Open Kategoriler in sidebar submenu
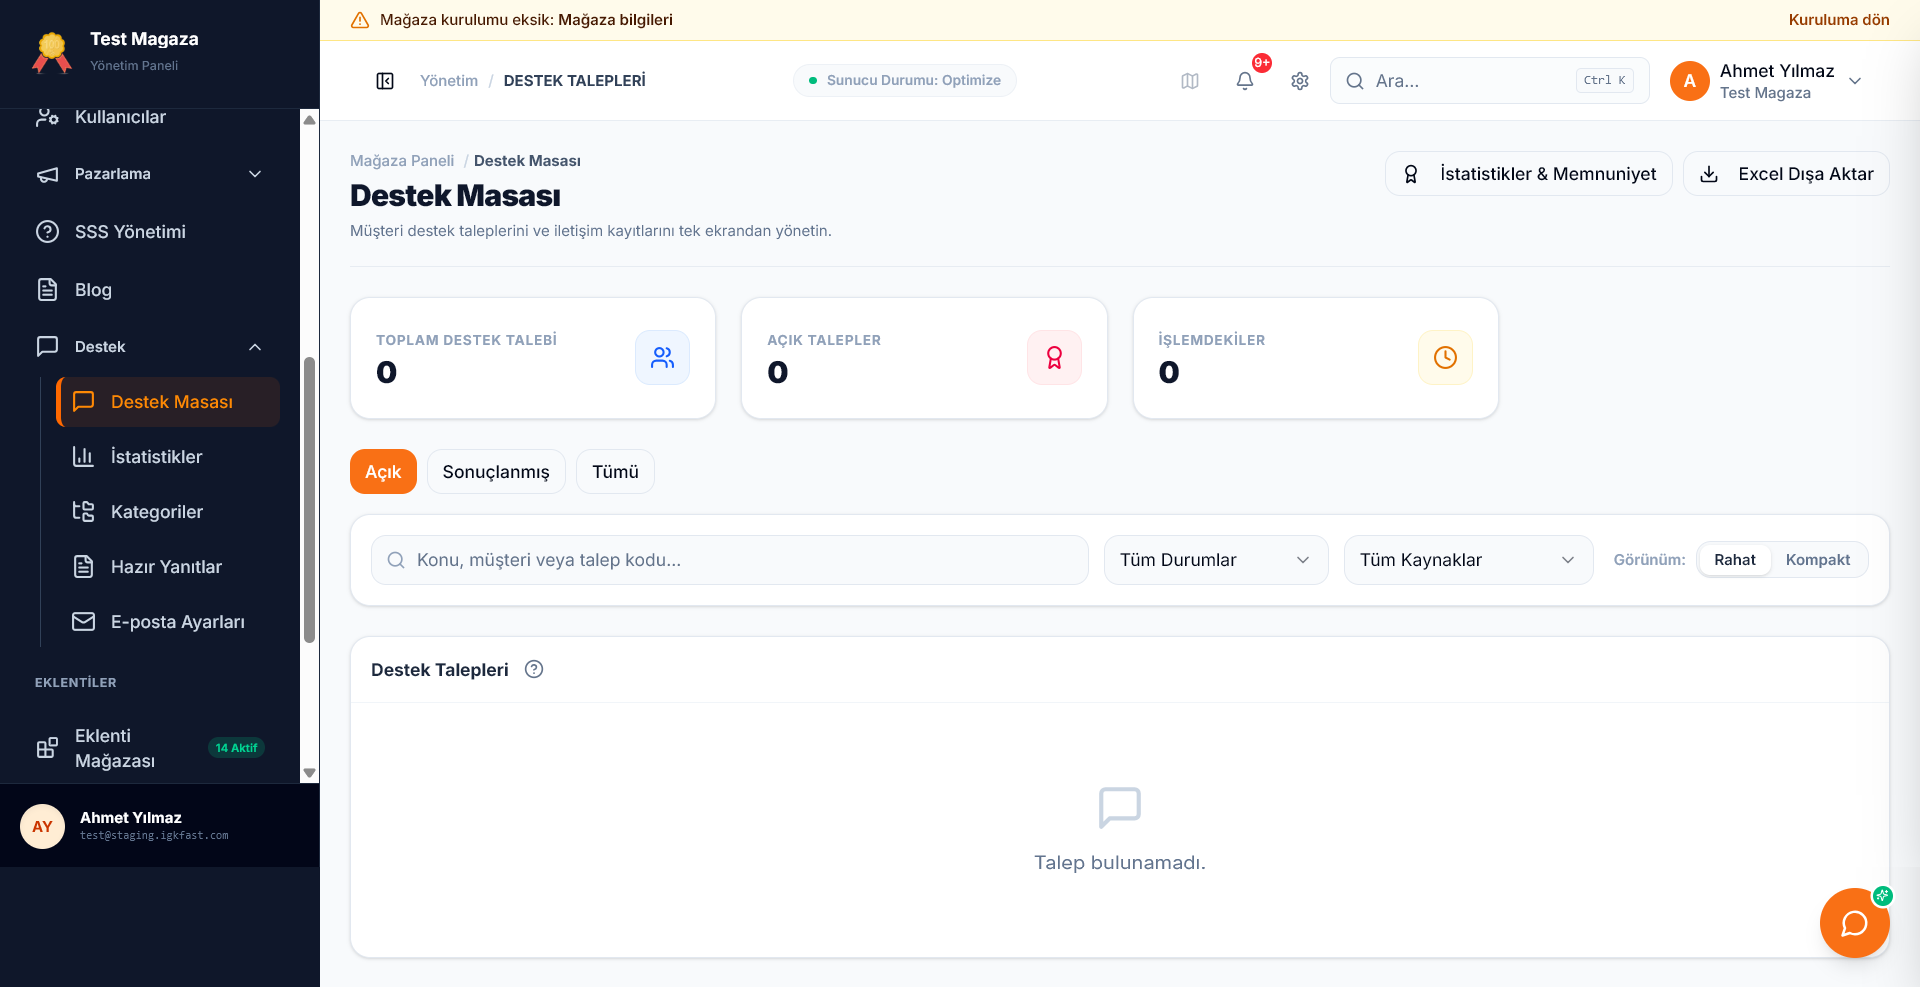The width and height of the screenshot is (1920, 987). coord(168,512)
